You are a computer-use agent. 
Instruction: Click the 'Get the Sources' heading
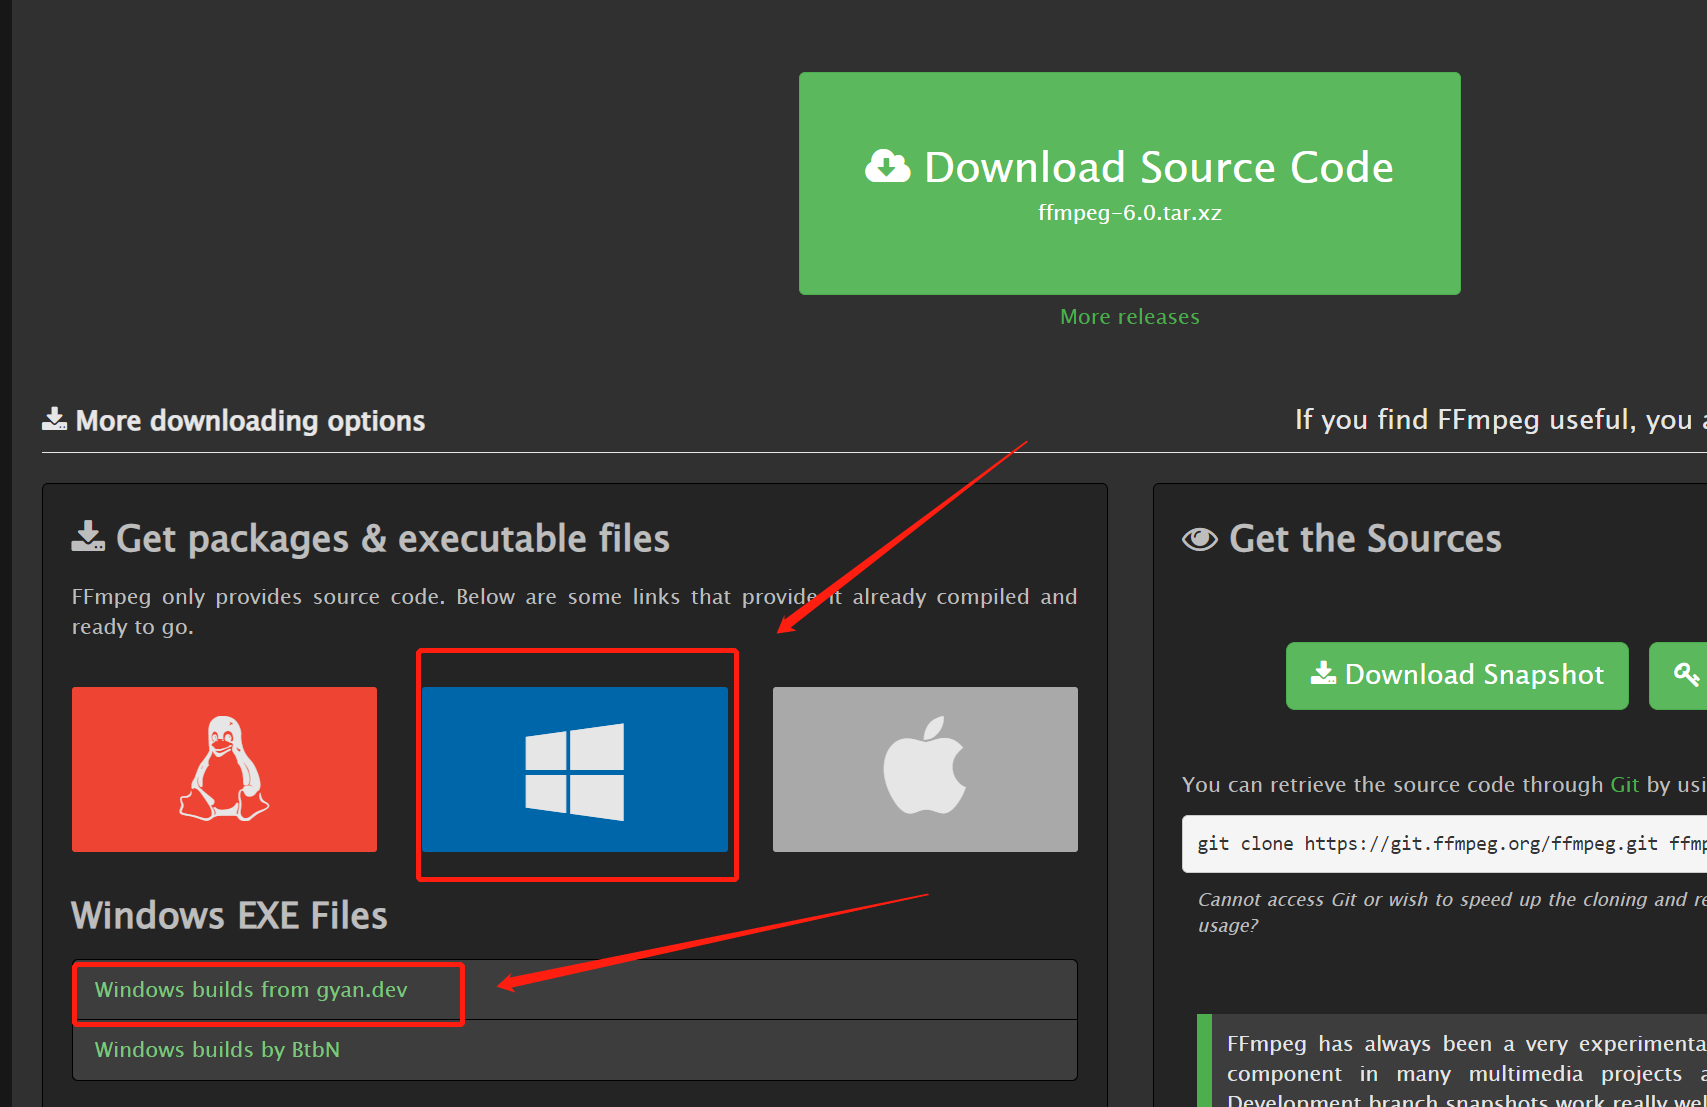pyautogui.click(x=1342, y=539)
